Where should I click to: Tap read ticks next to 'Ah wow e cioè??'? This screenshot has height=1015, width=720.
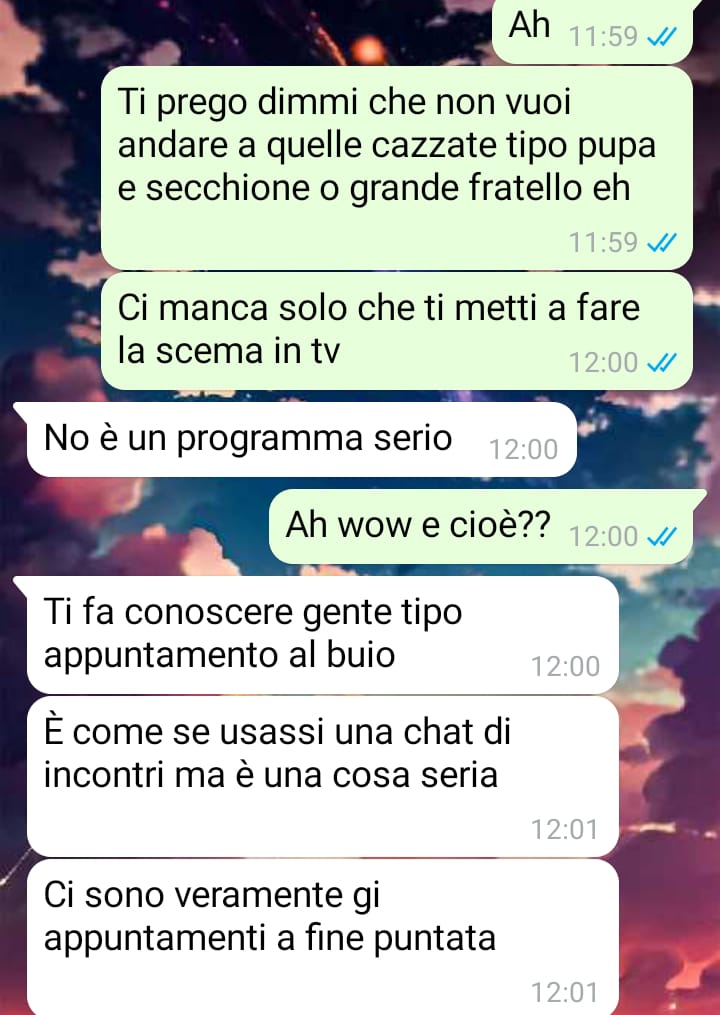662,536
